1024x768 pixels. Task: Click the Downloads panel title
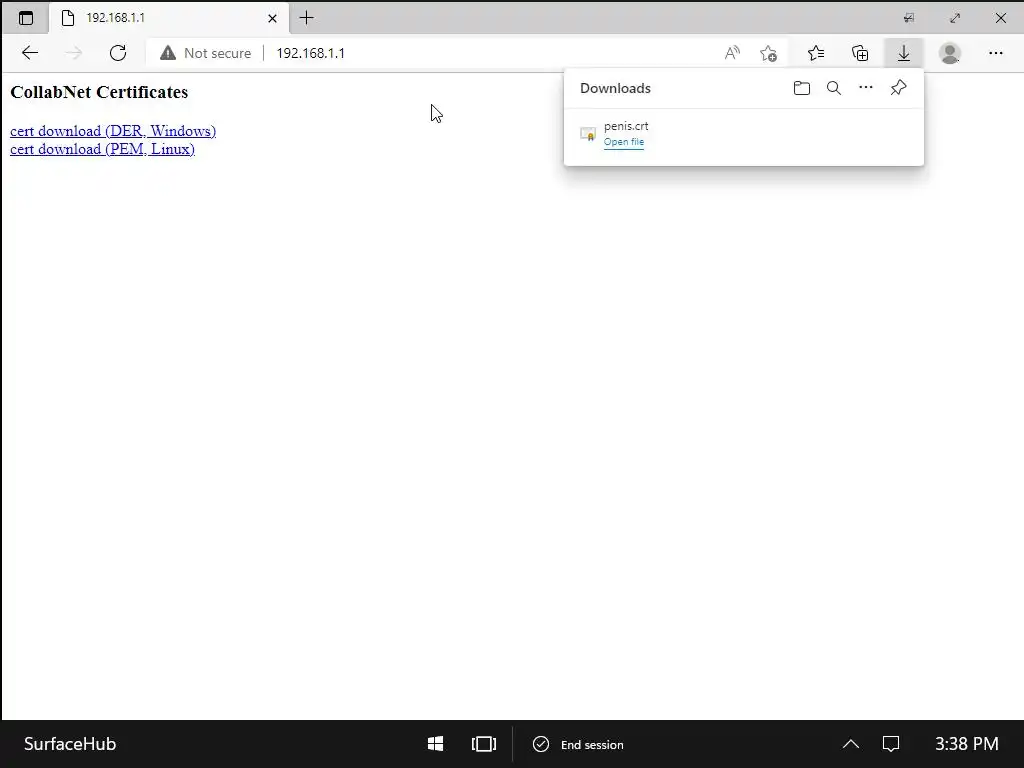(x=615, y=88)
